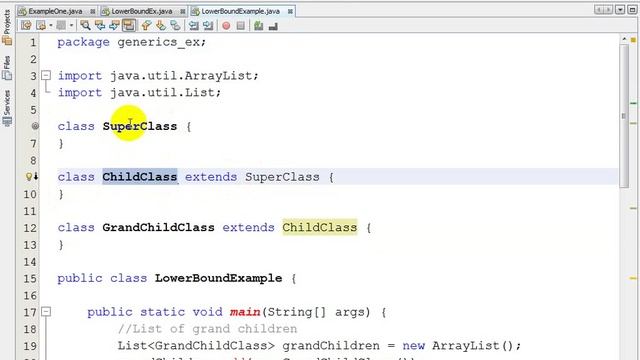The image size is (640, 360).
Task: Click grandChildren variable on line 19
Action: (x=331, y=346)
